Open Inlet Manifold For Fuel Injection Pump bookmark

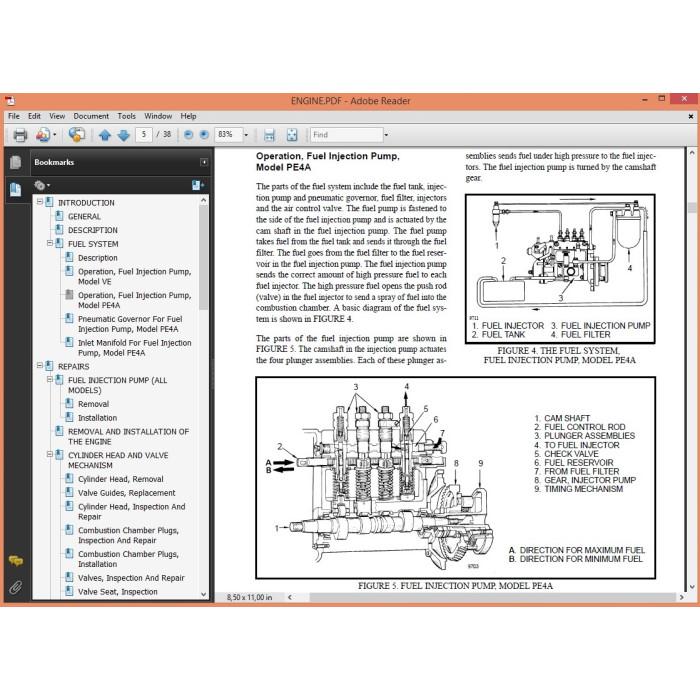point(134,348)
